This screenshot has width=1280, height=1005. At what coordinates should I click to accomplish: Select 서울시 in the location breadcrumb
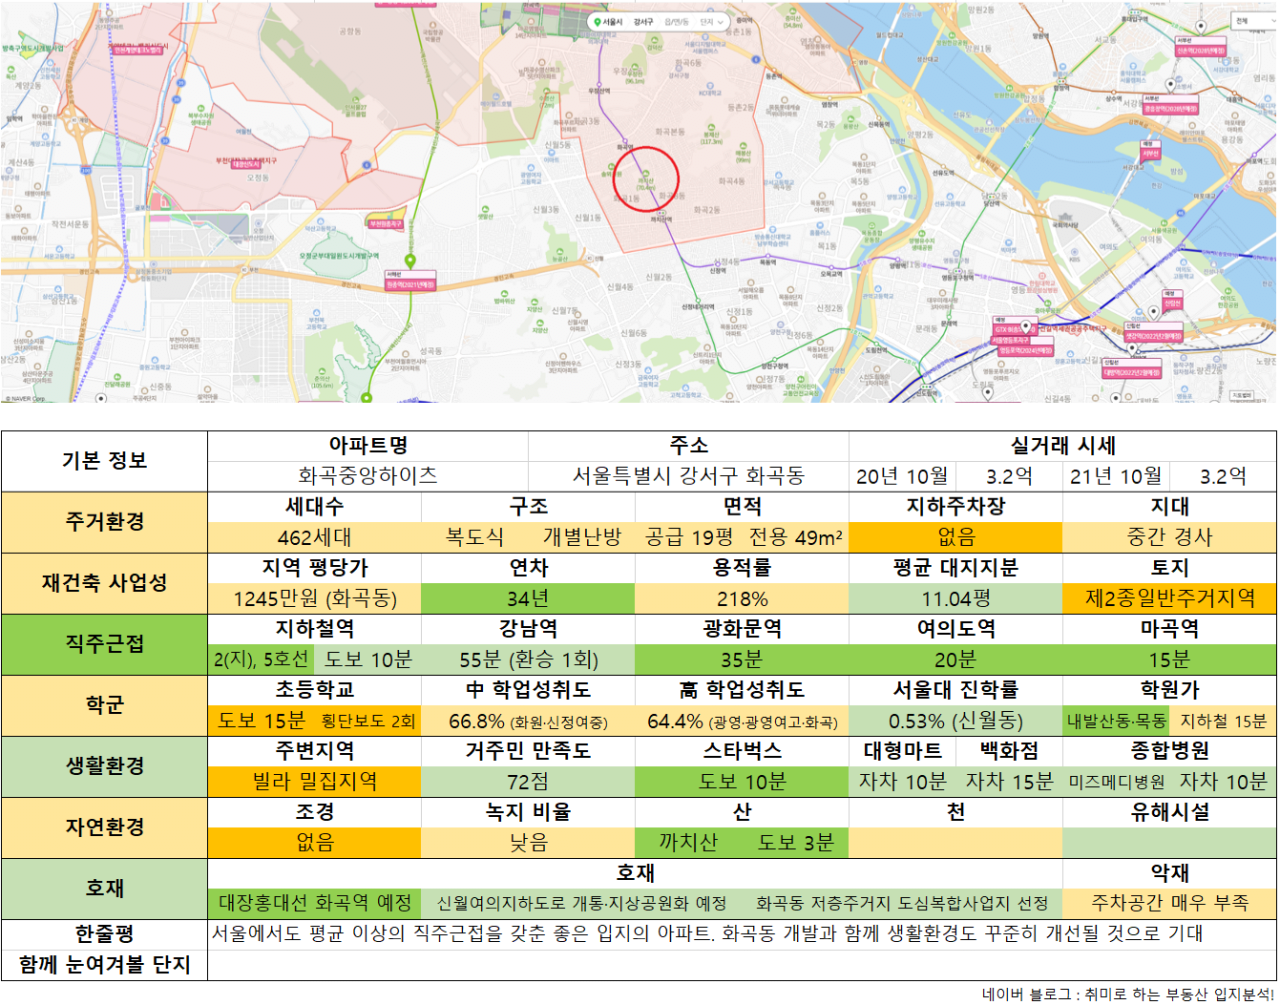(614, 21)
